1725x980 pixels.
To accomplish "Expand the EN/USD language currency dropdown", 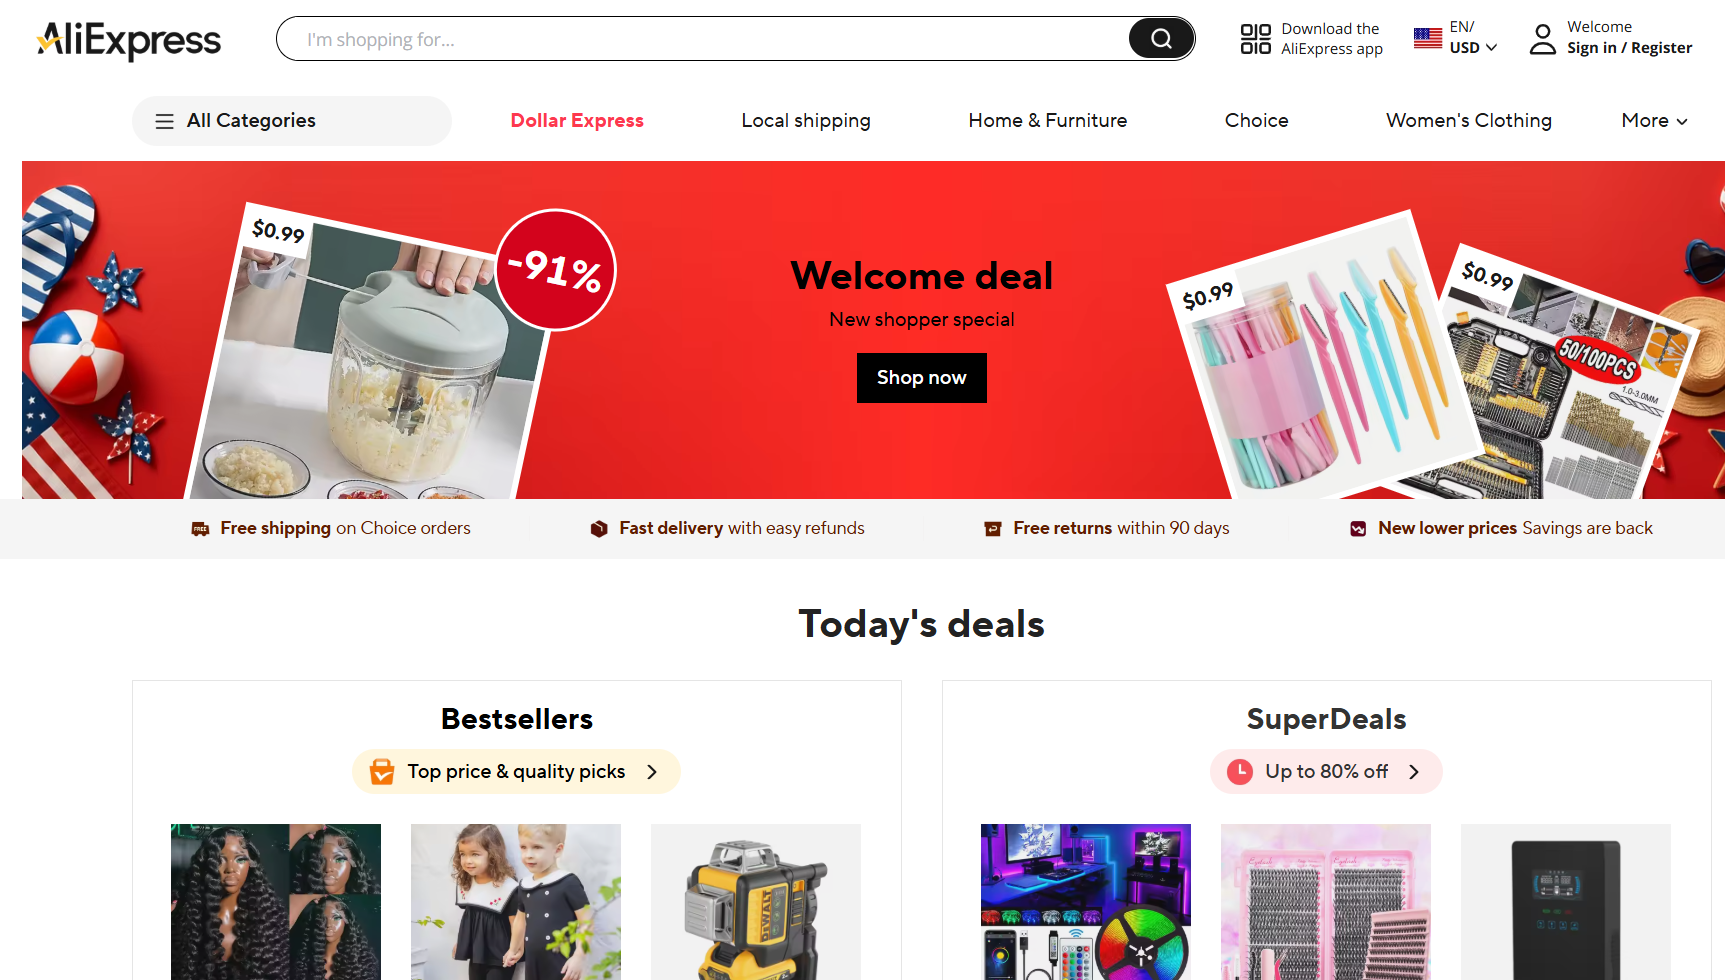I will coord(1473,38).
